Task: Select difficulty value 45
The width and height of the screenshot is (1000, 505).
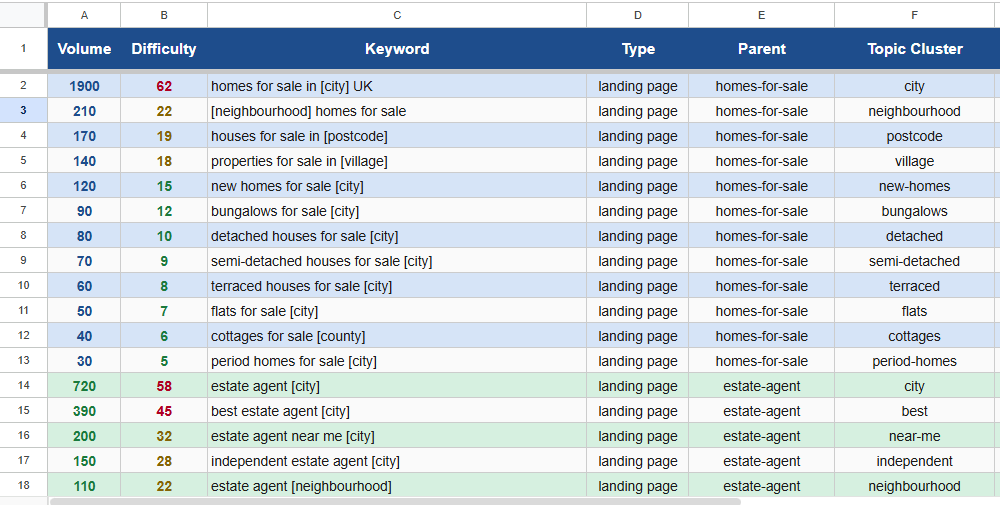Action: tap(164, 411)
